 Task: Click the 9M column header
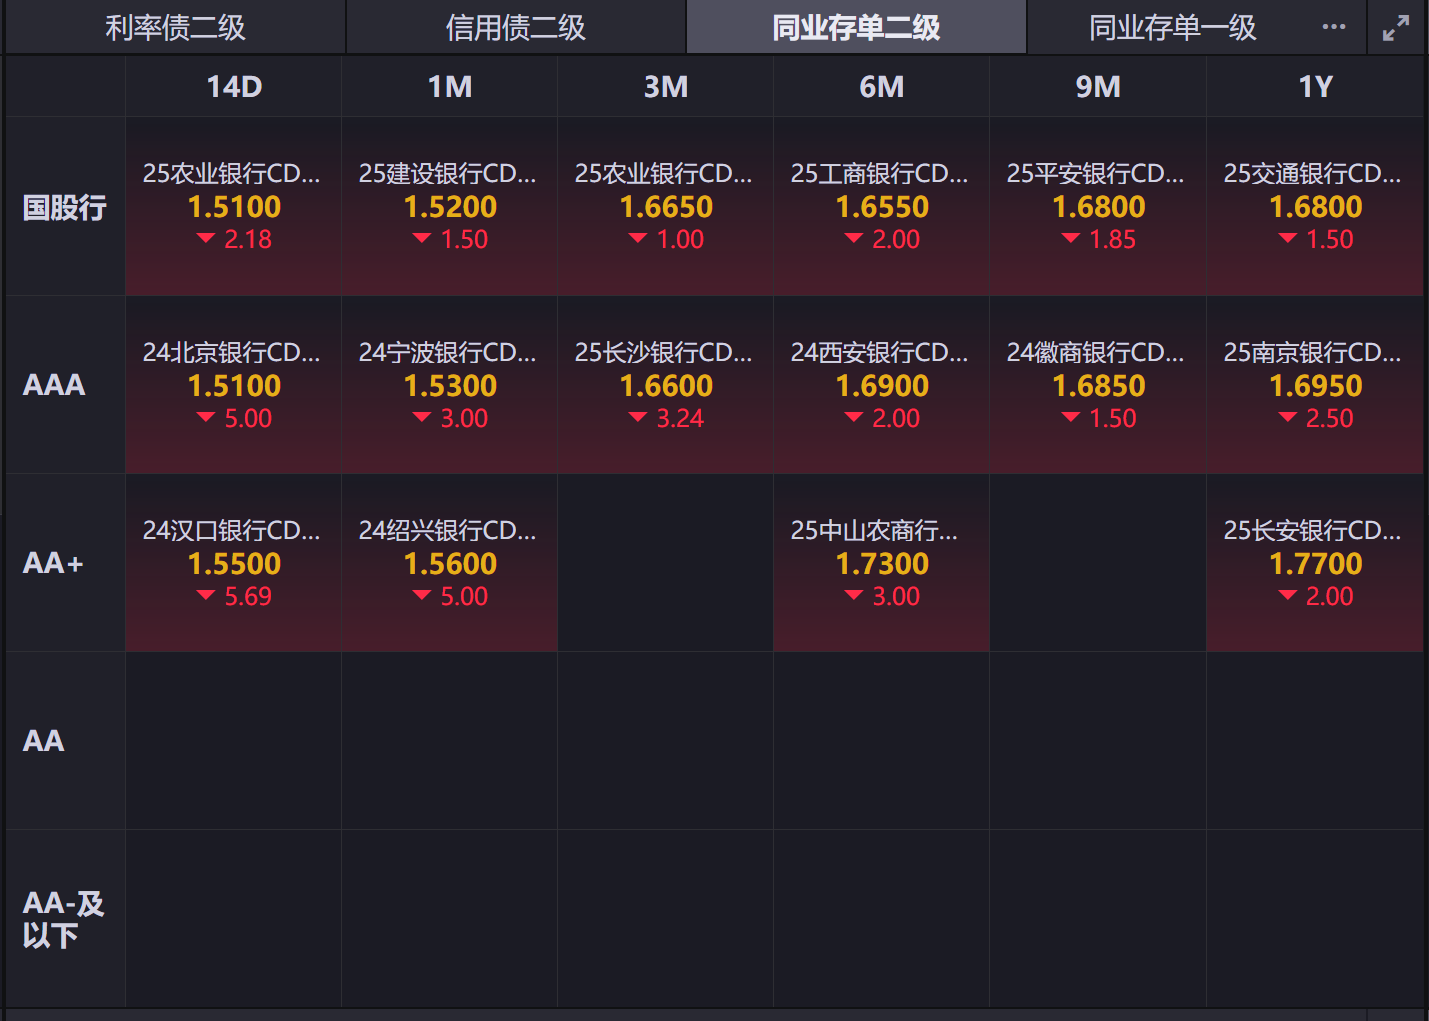pos(1098,87)
